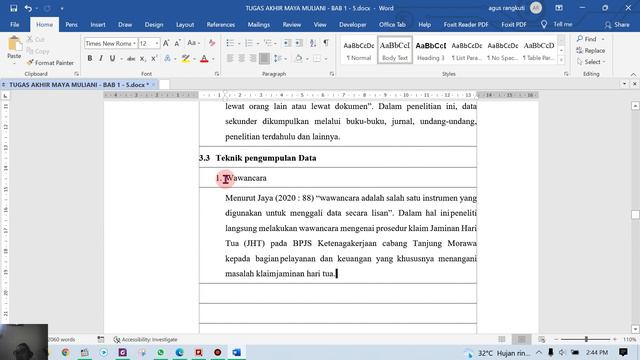Toggle Underline formatting
640x360 pixels.
tap(112, 59)
